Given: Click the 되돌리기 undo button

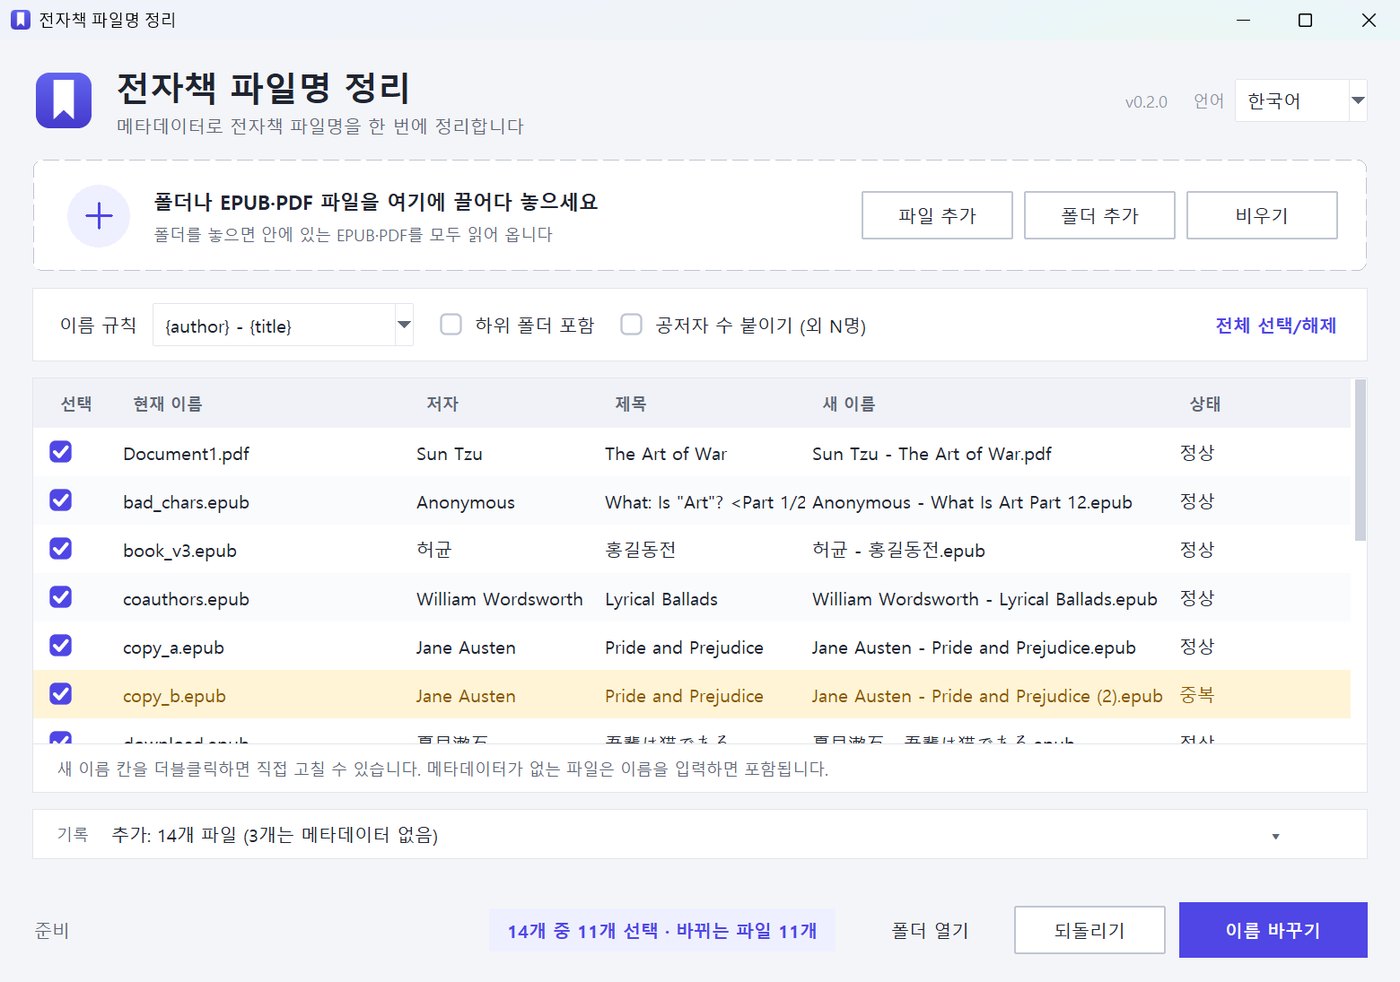Looking at the screenshot, I should 1090,931.
